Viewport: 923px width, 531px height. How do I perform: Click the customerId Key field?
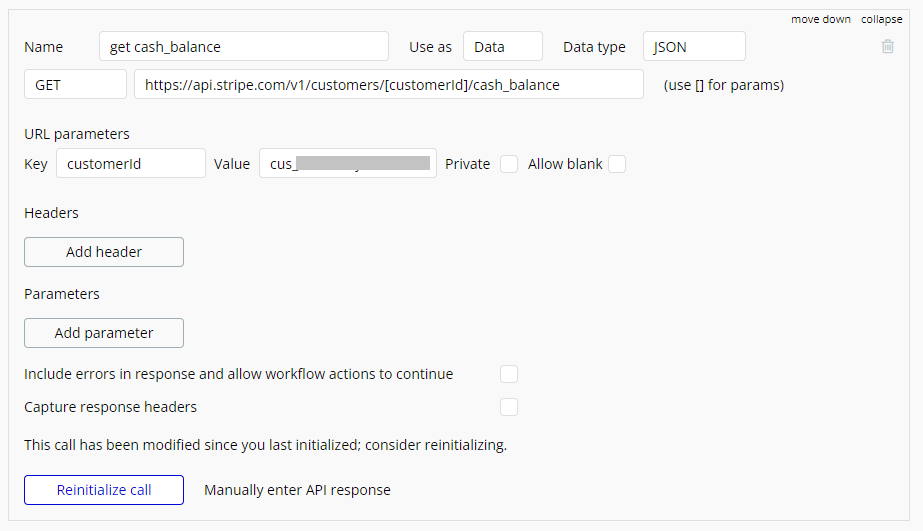pyautogui.click(x=131, y=164)
